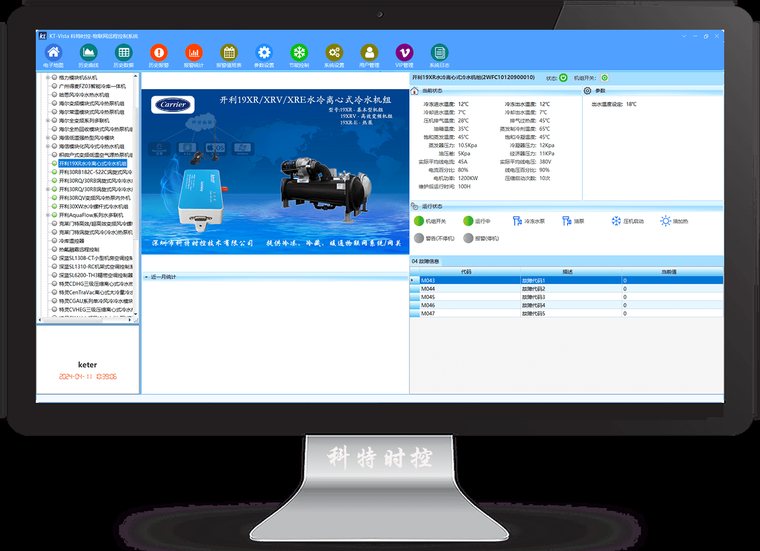Toggle green 机组开关 indicator under 运行状态

tap(419, 221)
